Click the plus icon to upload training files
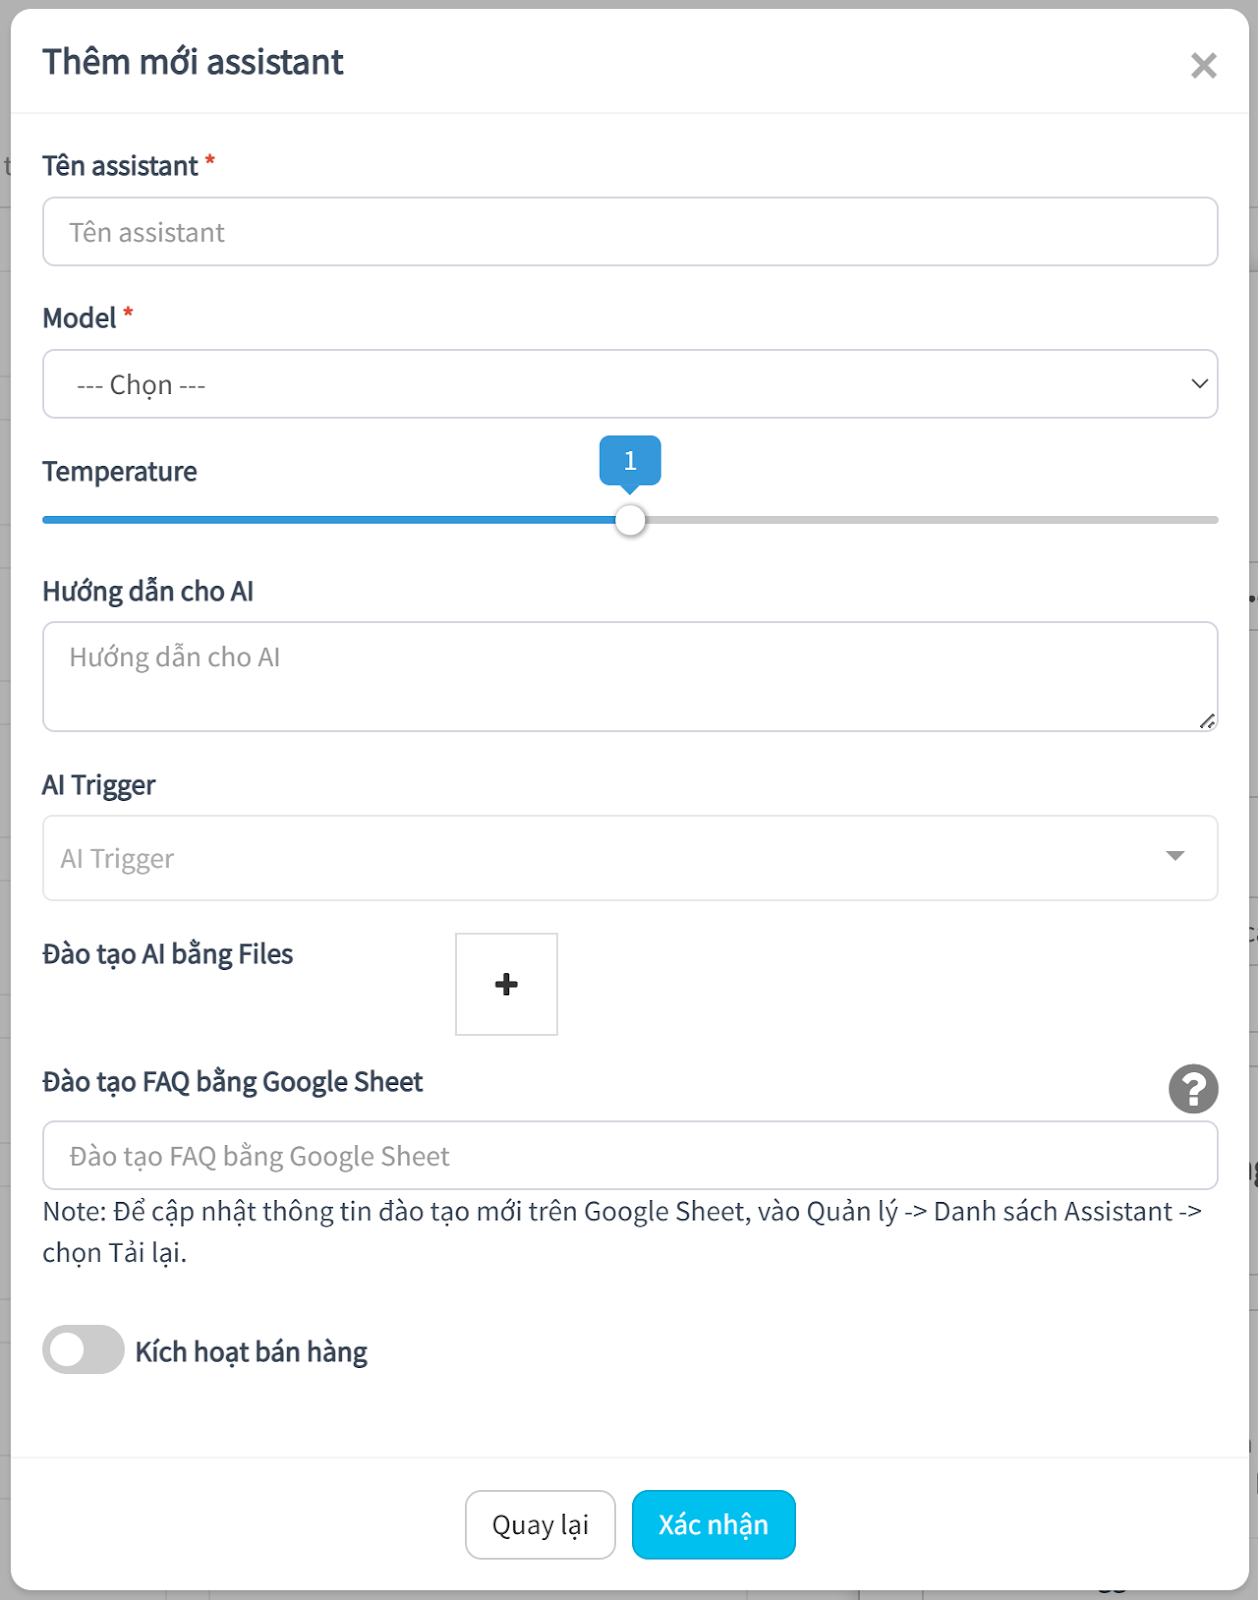This screenshot has height=1600, width=1258. [506, 984]
